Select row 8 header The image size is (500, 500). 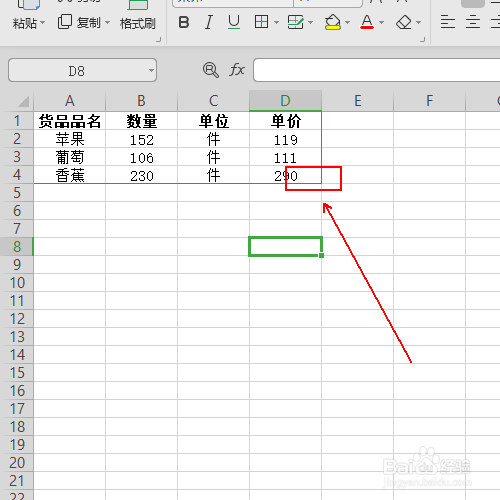coord(17,247)
